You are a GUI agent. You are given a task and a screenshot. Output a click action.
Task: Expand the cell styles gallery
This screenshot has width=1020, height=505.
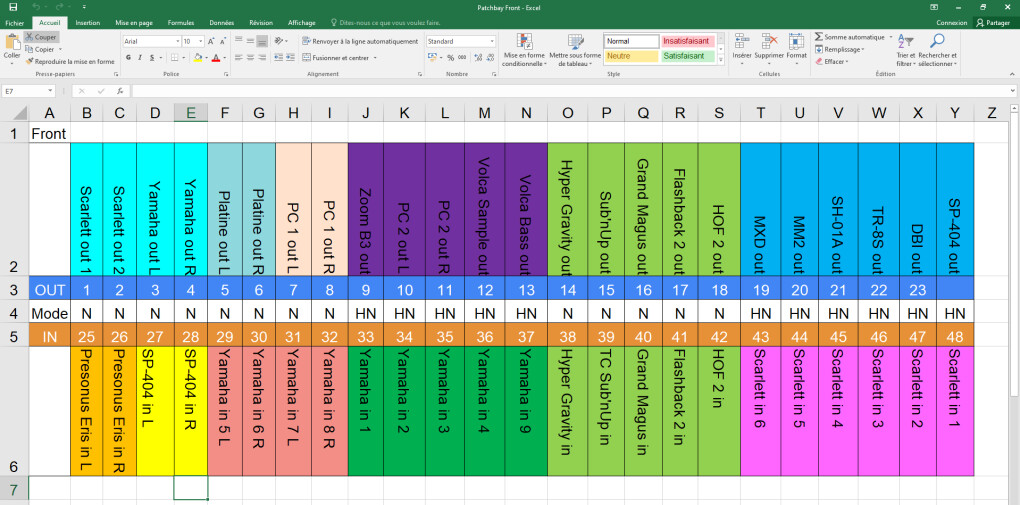720,59
